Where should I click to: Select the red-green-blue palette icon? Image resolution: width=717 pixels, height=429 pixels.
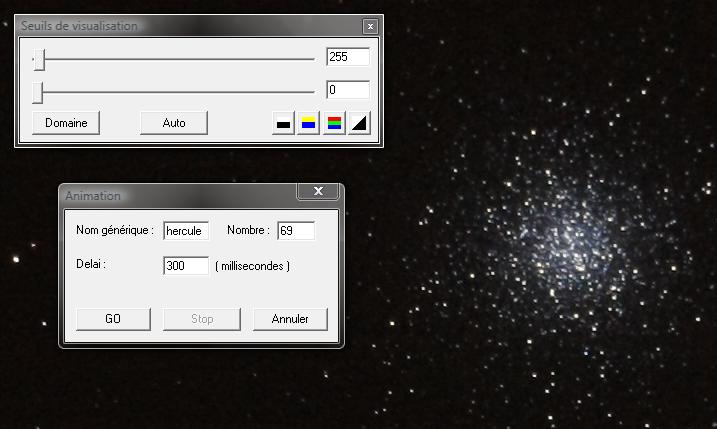tap(334, 123)
